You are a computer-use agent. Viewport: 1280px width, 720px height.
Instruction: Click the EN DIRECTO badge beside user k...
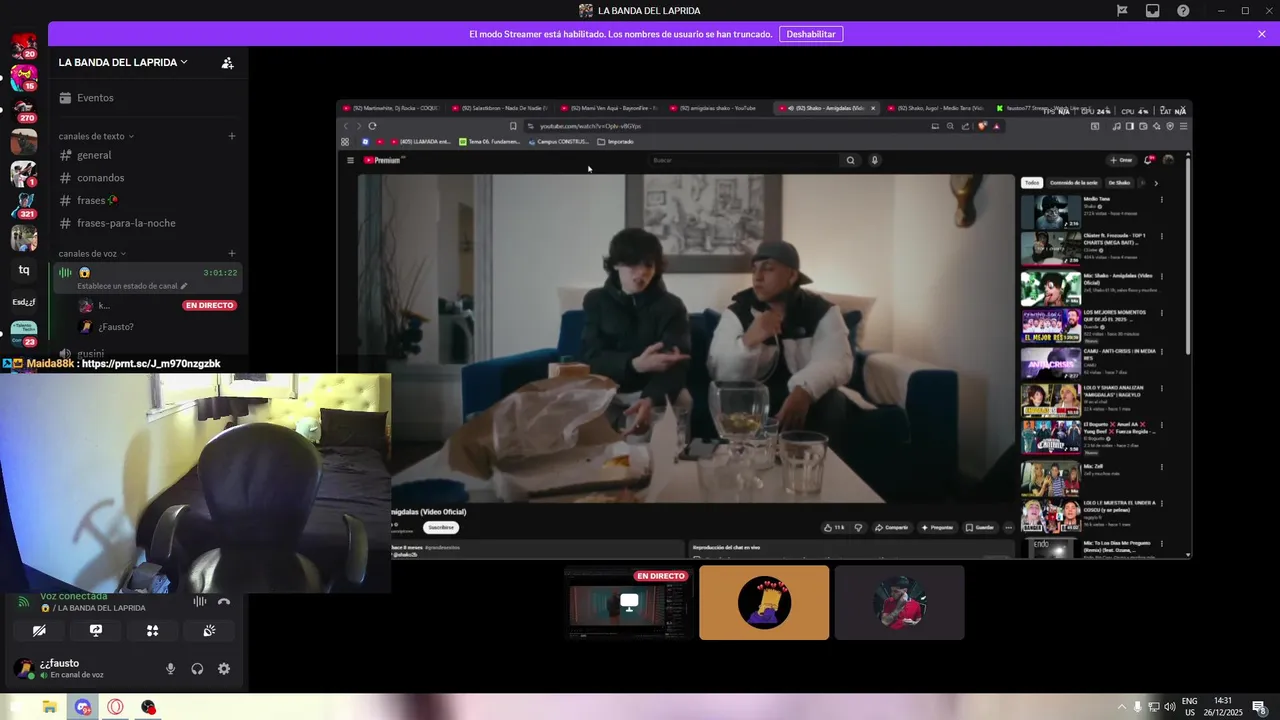tap(209, 305)
